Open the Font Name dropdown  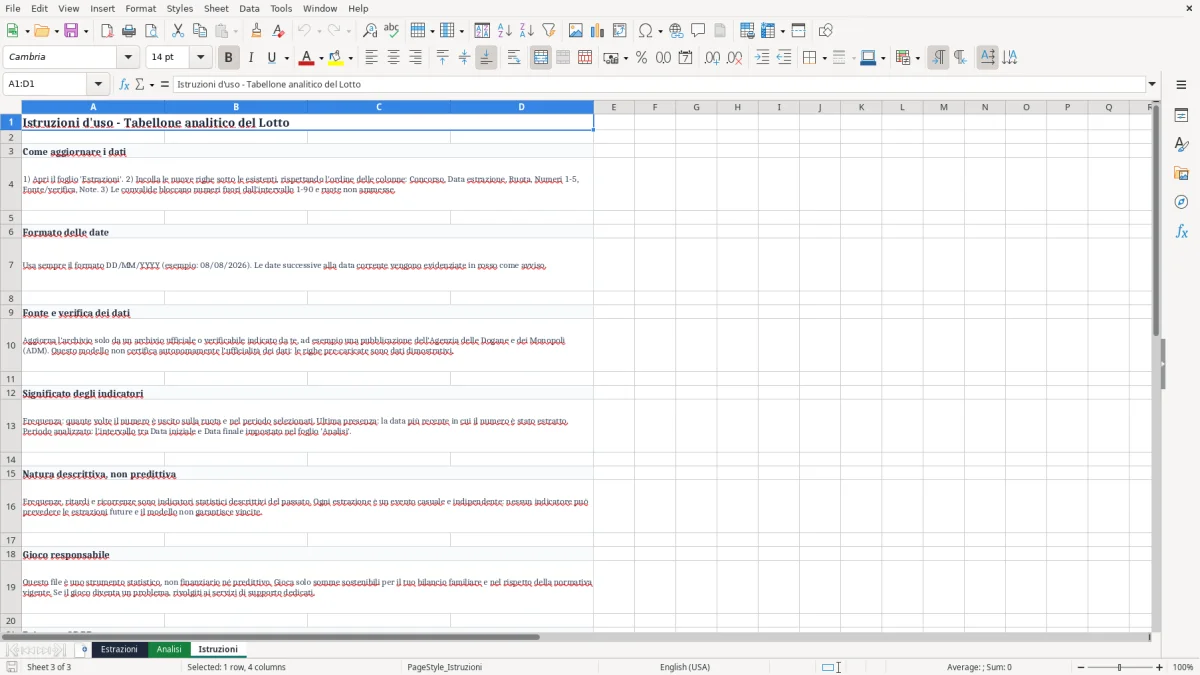127,58
